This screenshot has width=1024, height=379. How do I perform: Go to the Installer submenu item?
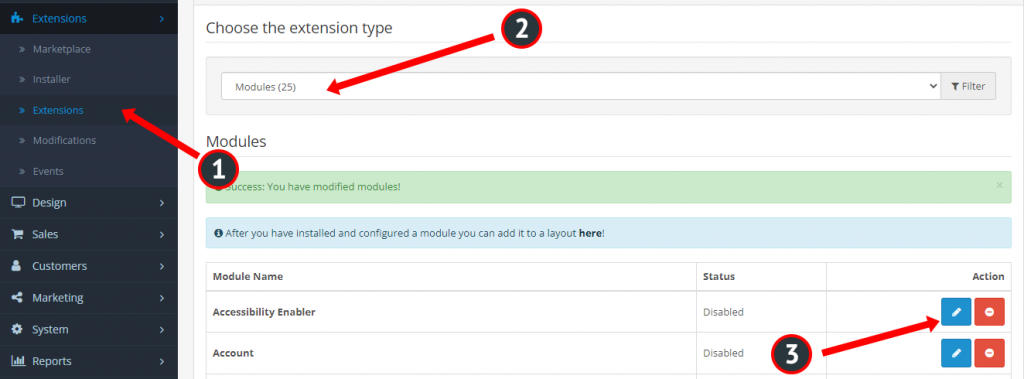52,79
